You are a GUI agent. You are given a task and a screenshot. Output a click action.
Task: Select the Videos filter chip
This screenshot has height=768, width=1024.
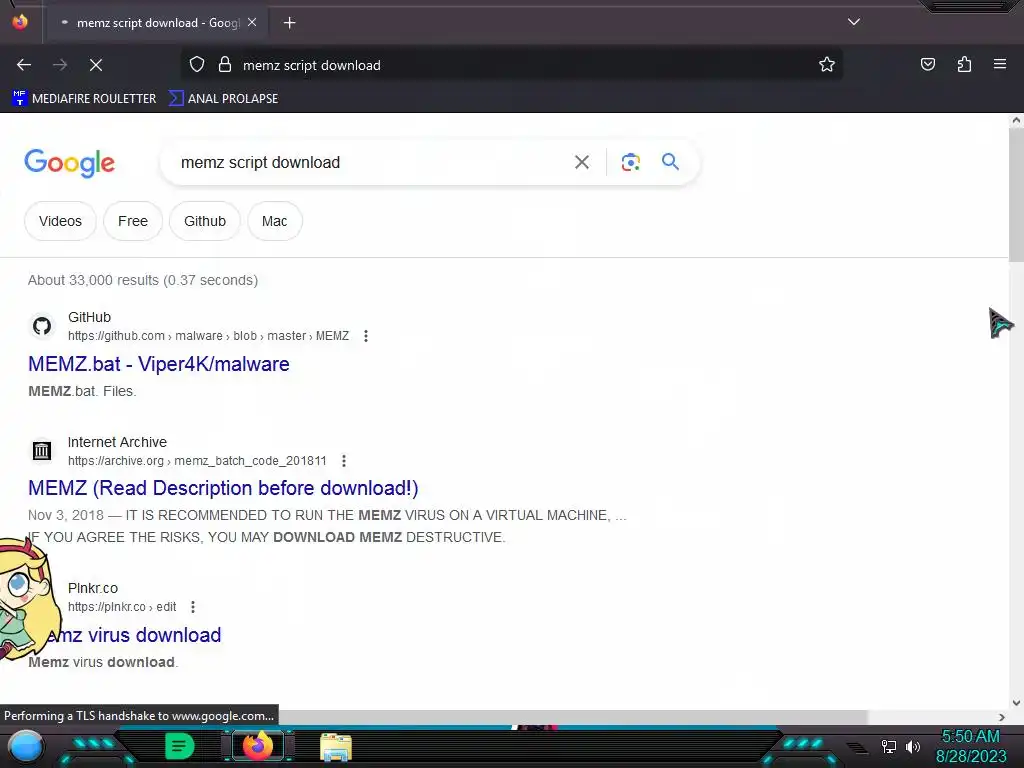click(x=60, y=221)
